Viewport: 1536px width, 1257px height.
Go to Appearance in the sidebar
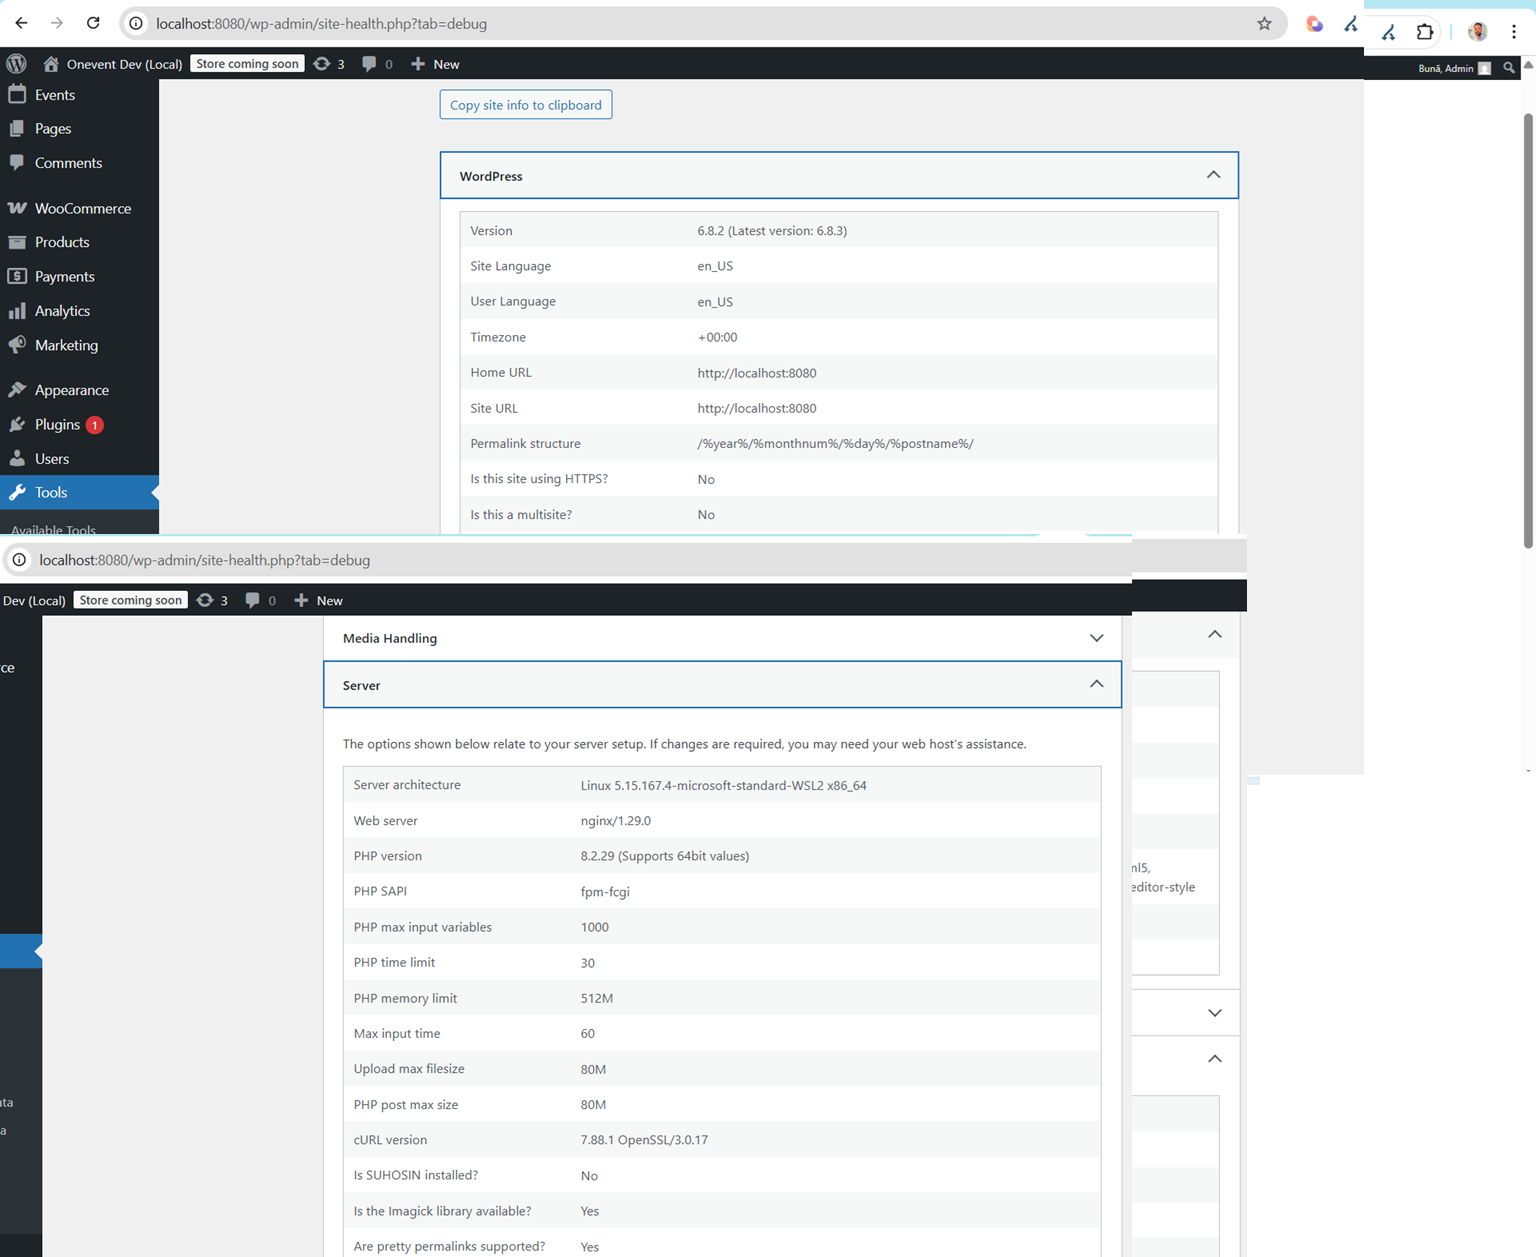point(71,390)
